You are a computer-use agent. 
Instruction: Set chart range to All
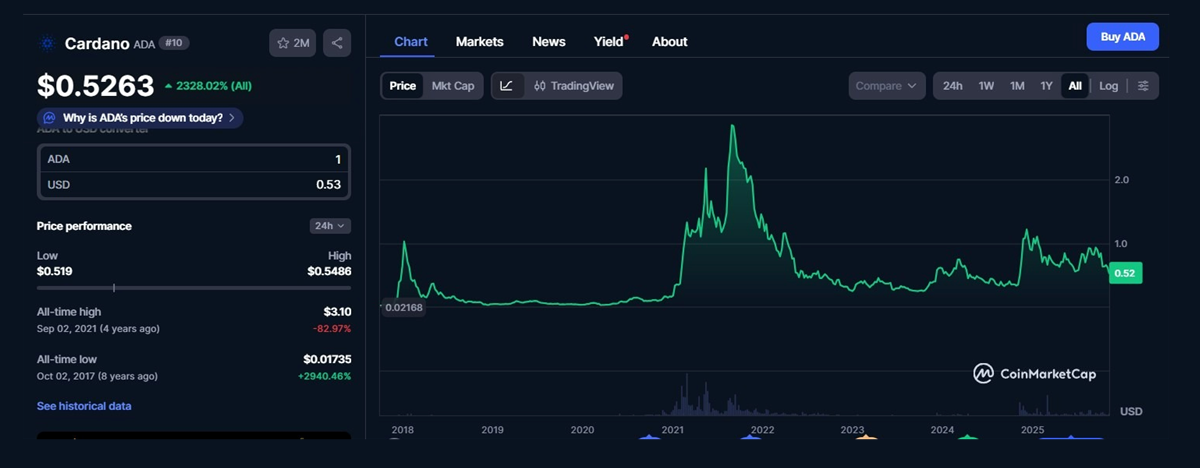(1075, 86)
